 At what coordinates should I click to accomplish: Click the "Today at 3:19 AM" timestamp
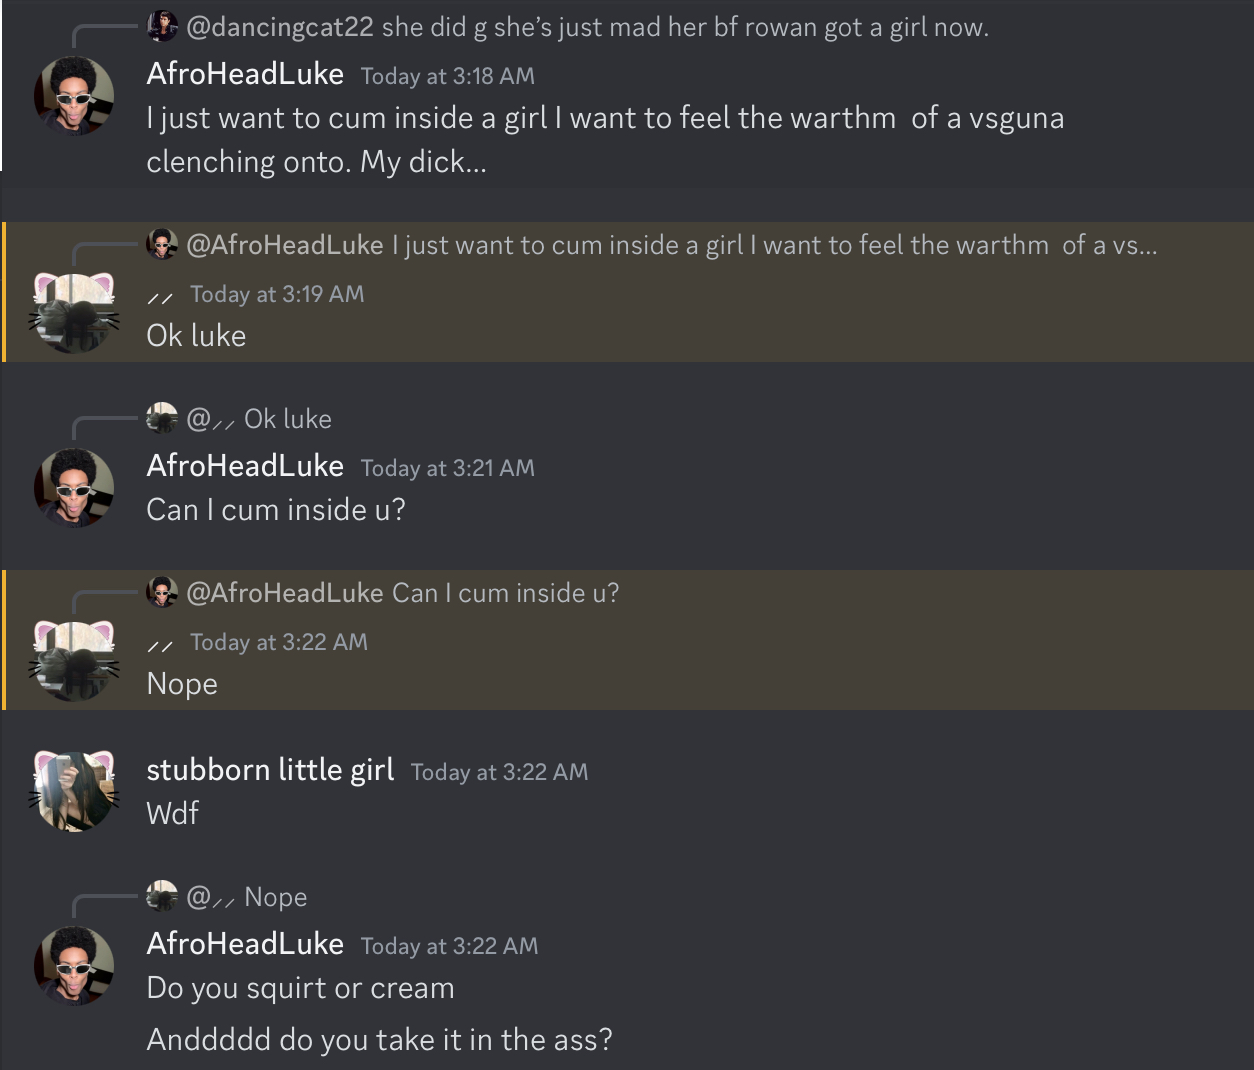(x=277, y=294)
